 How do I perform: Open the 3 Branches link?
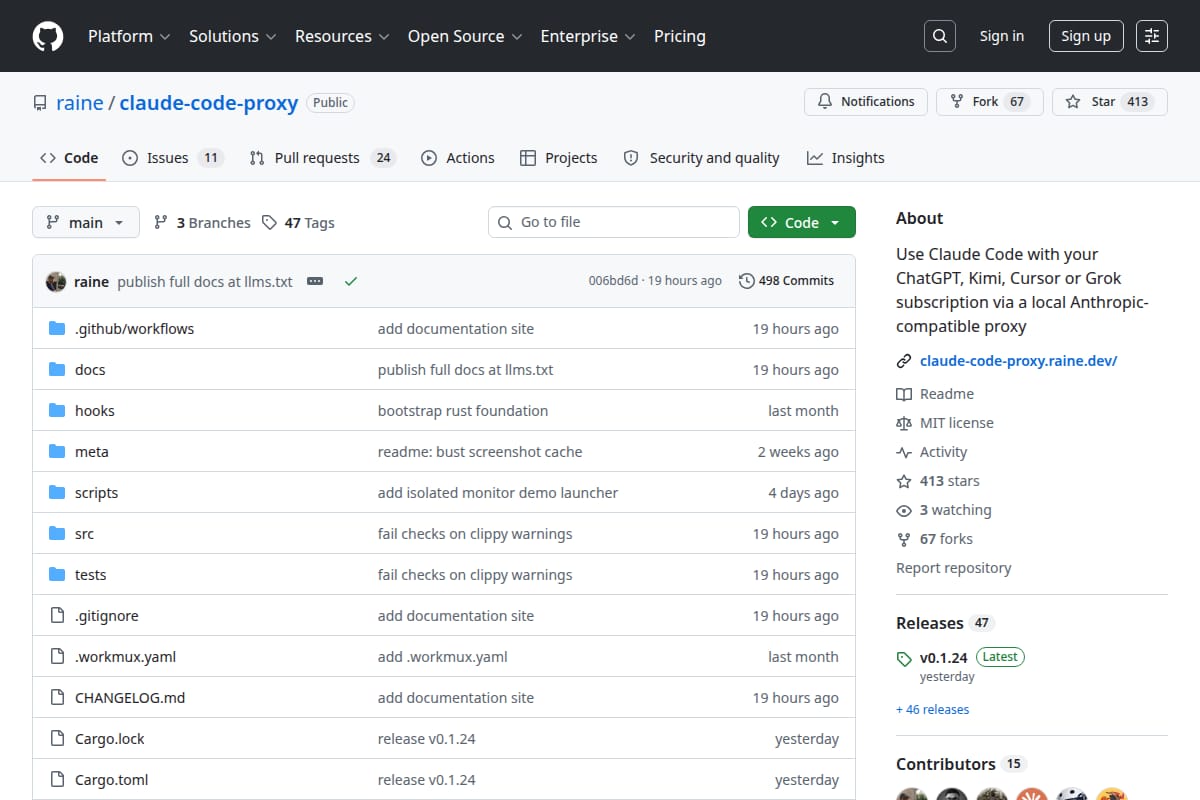pos(202,223)
